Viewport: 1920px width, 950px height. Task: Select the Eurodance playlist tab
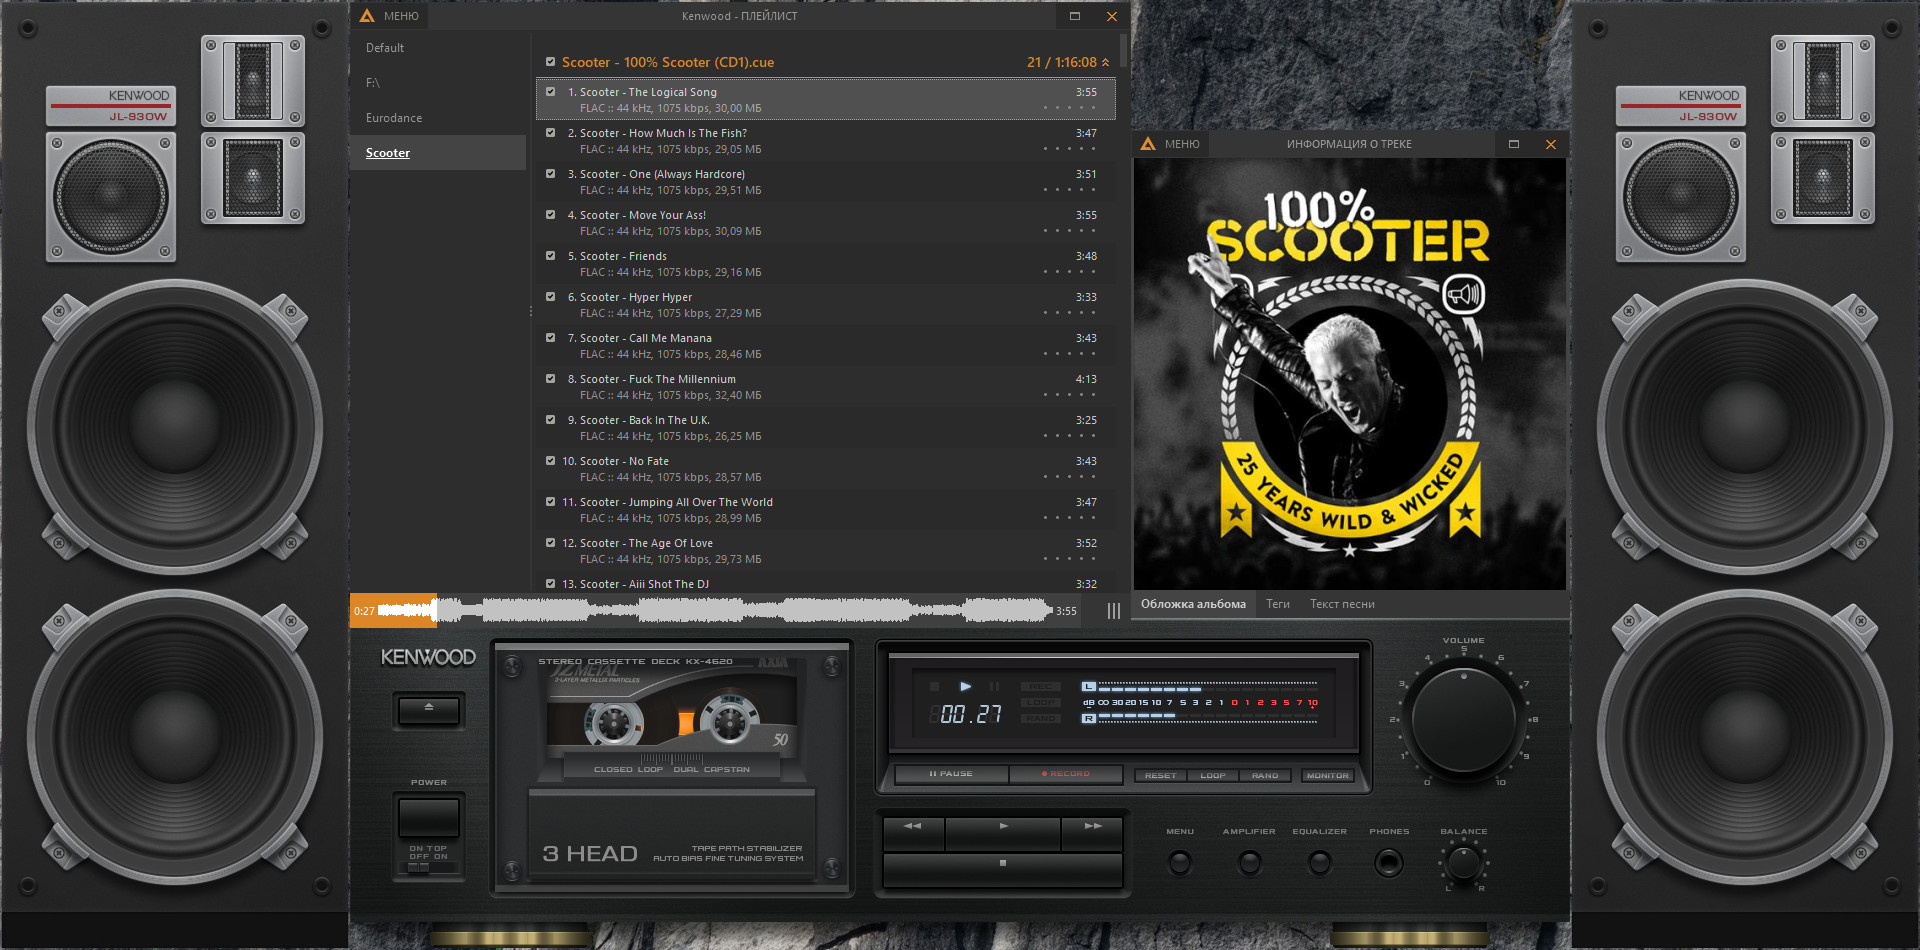tap(438, 118)
